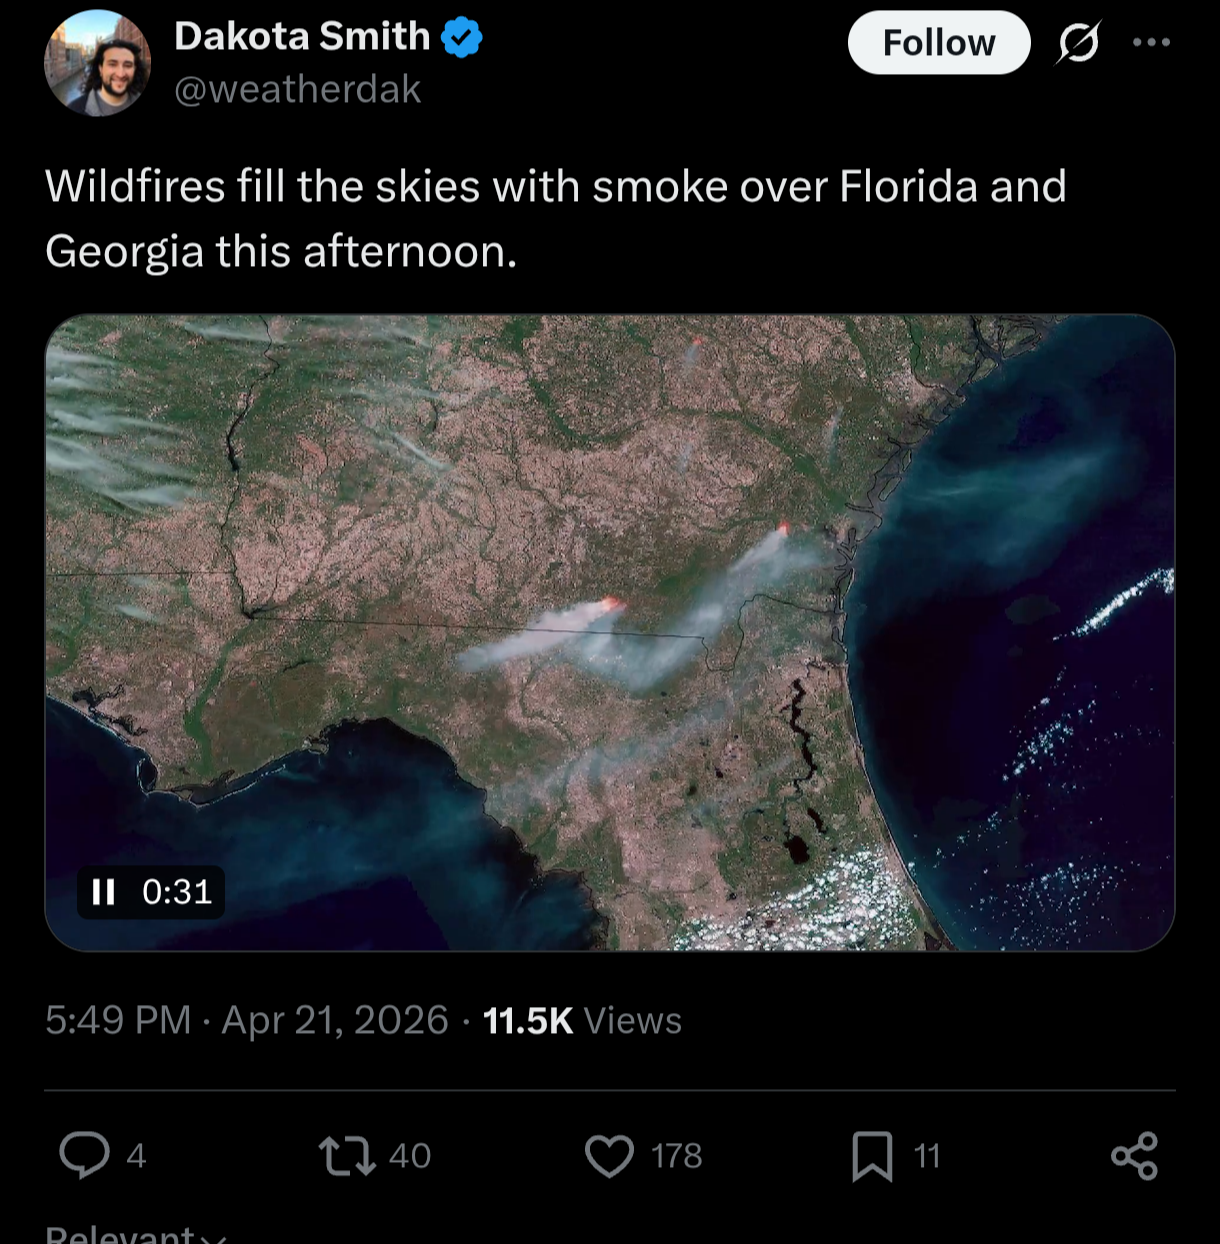The width and height of the screenshot is (1220, 1244).
Task: Open the three-dot more options menu
Action: [1151, 43]
